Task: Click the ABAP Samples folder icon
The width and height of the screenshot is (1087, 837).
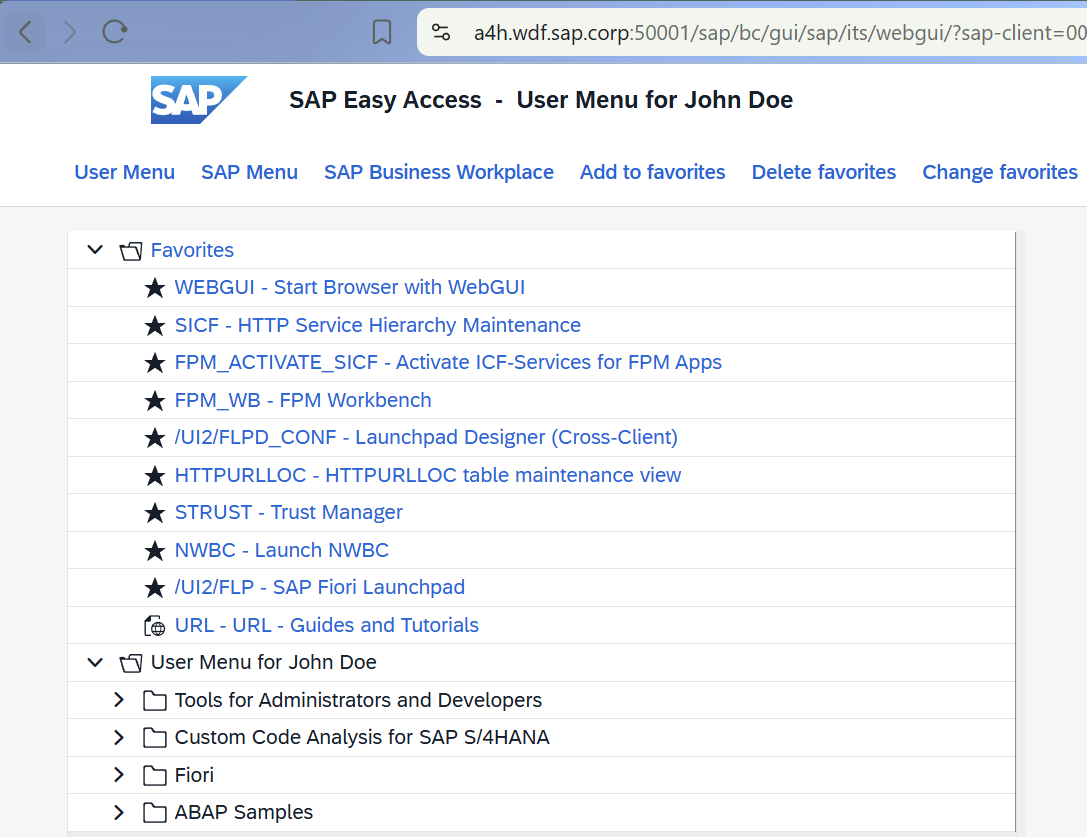Action: [x=155, y=813]
